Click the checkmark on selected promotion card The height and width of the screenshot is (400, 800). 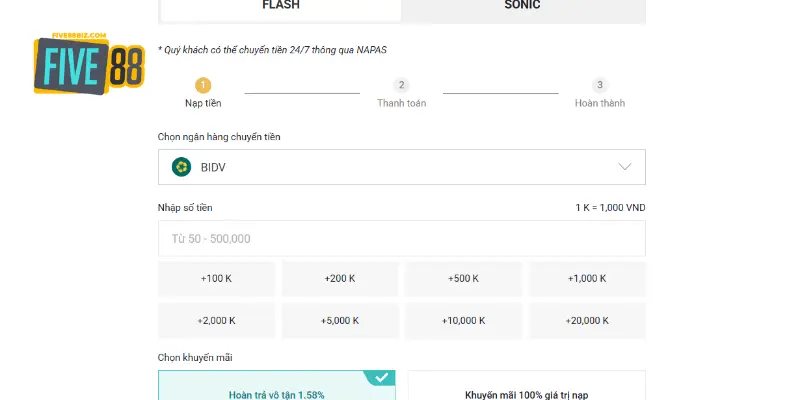(x=382, y=378)
